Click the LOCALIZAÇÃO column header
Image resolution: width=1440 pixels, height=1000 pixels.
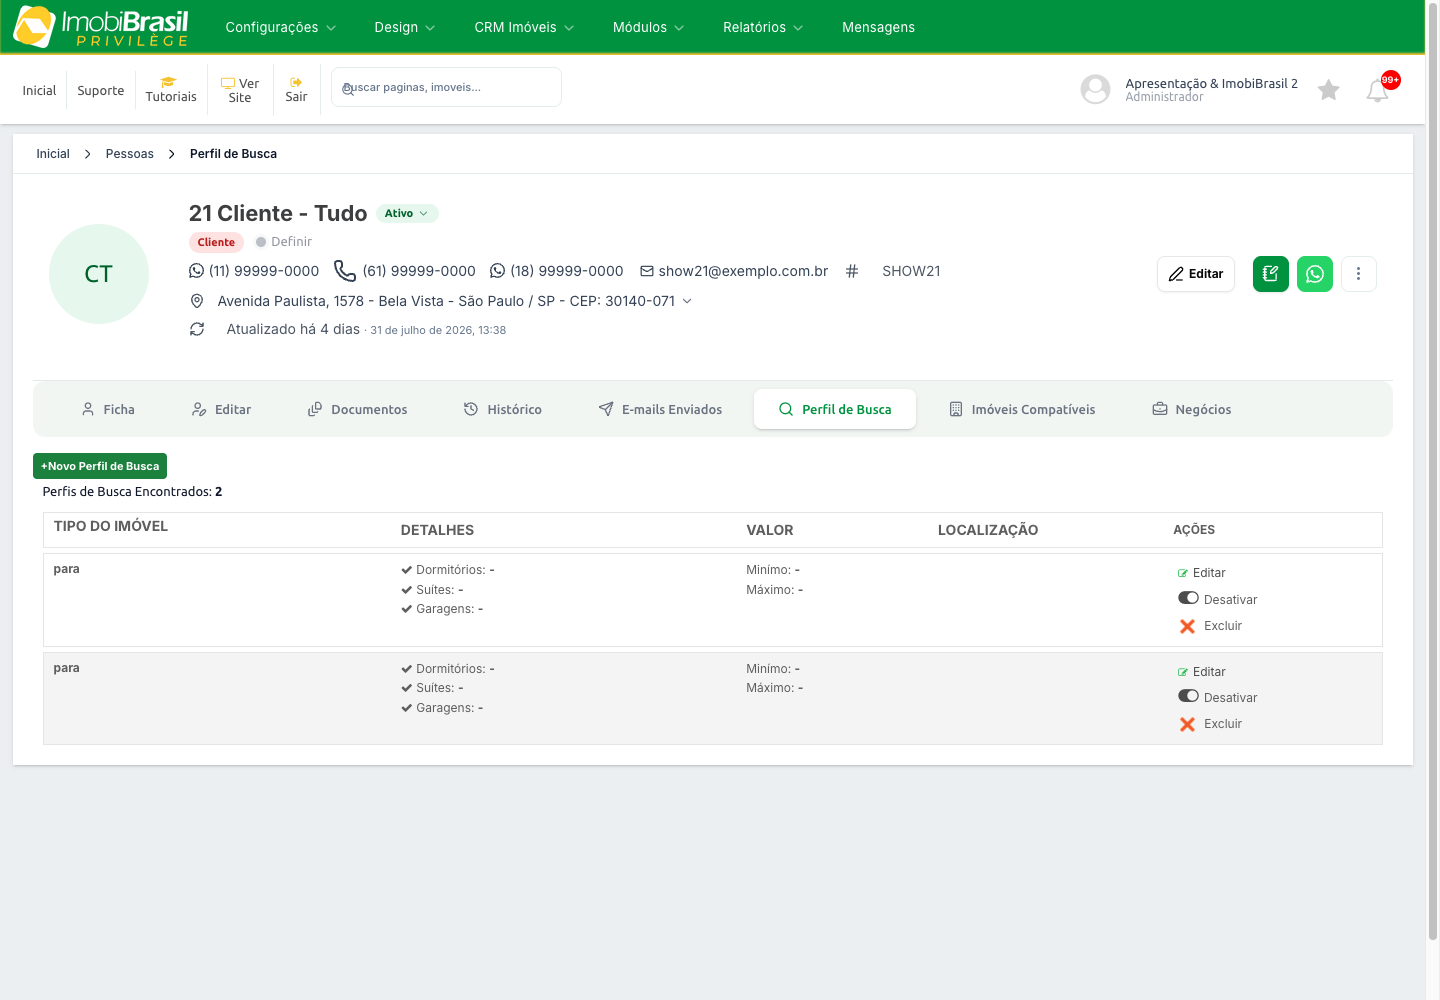tap(988, 530)
